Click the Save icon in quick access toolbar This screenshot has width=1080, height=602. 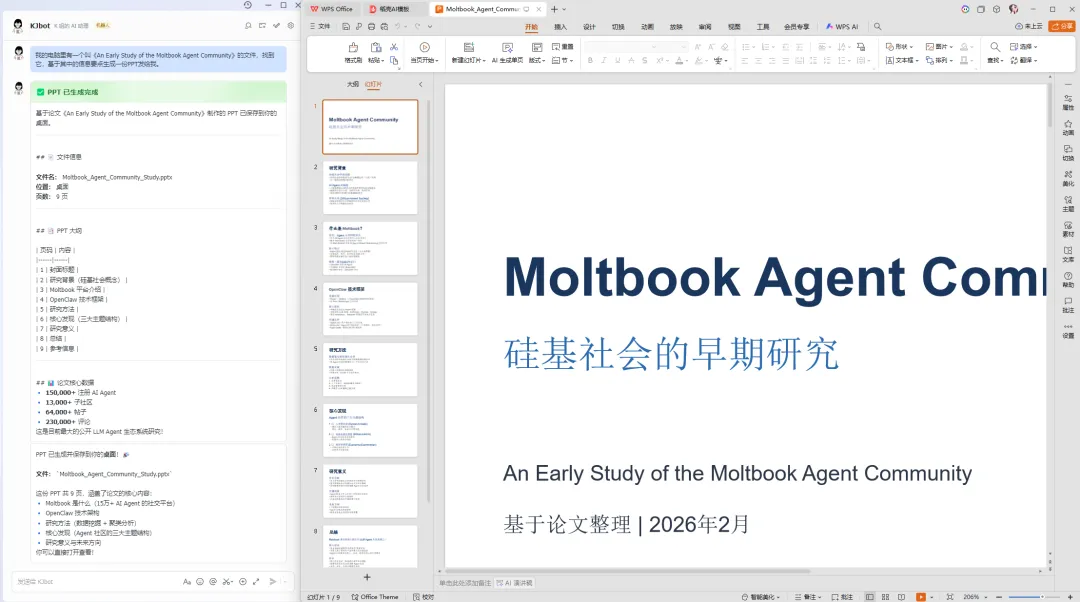coord(346,27)
